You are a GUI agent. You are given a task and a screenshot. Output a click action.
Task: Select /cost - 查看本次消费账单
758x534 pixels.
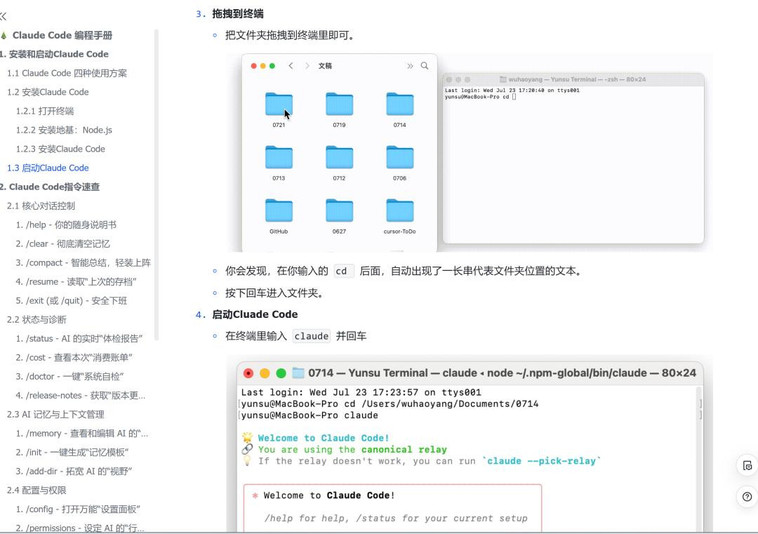coord(74,357)
